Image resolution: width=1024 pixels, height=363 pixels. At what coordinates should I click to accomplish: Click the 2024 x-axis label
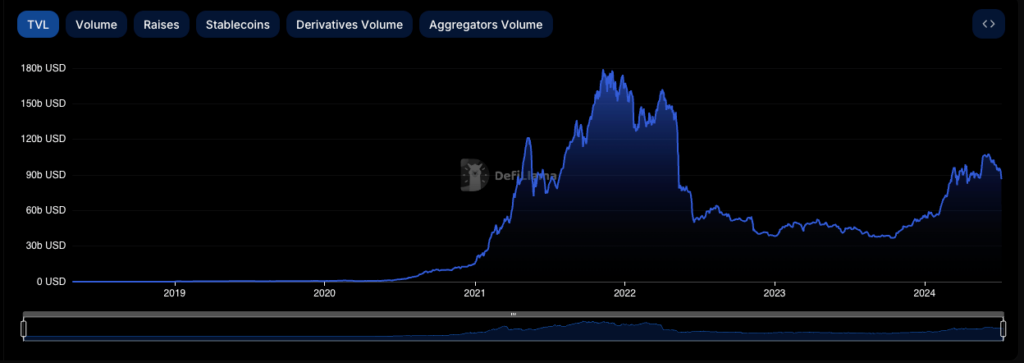(x=925, y=293)
